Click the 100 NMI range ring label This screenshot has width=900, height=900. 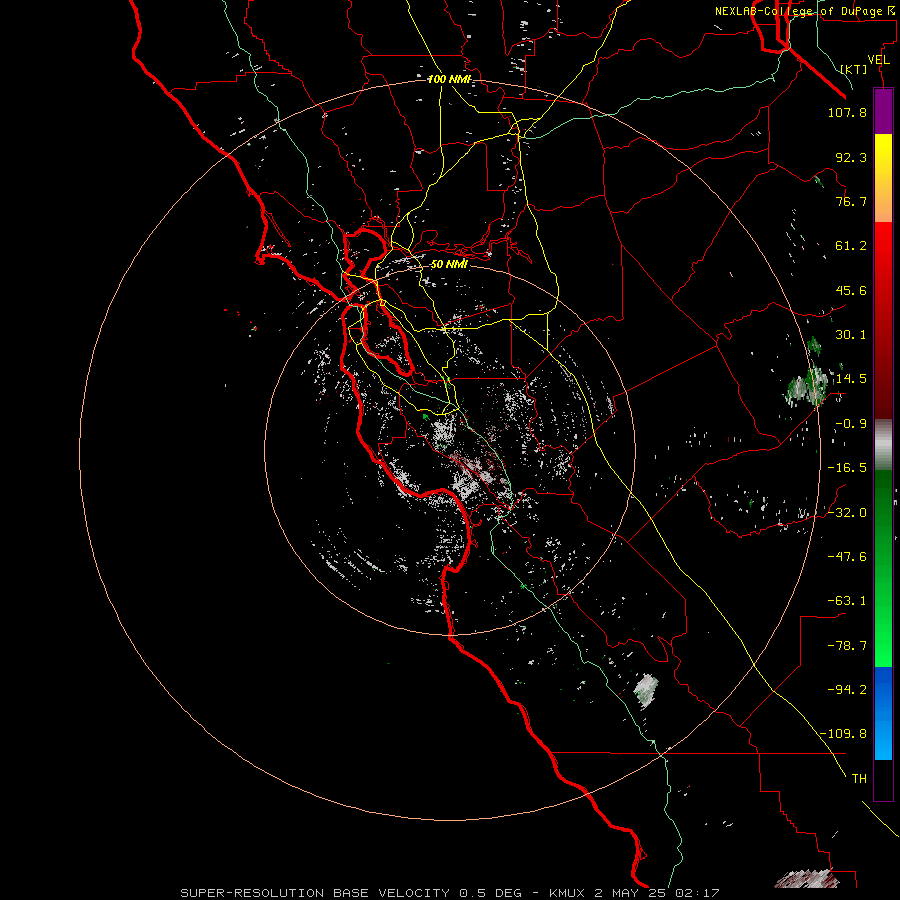click(x=449, y=79)
